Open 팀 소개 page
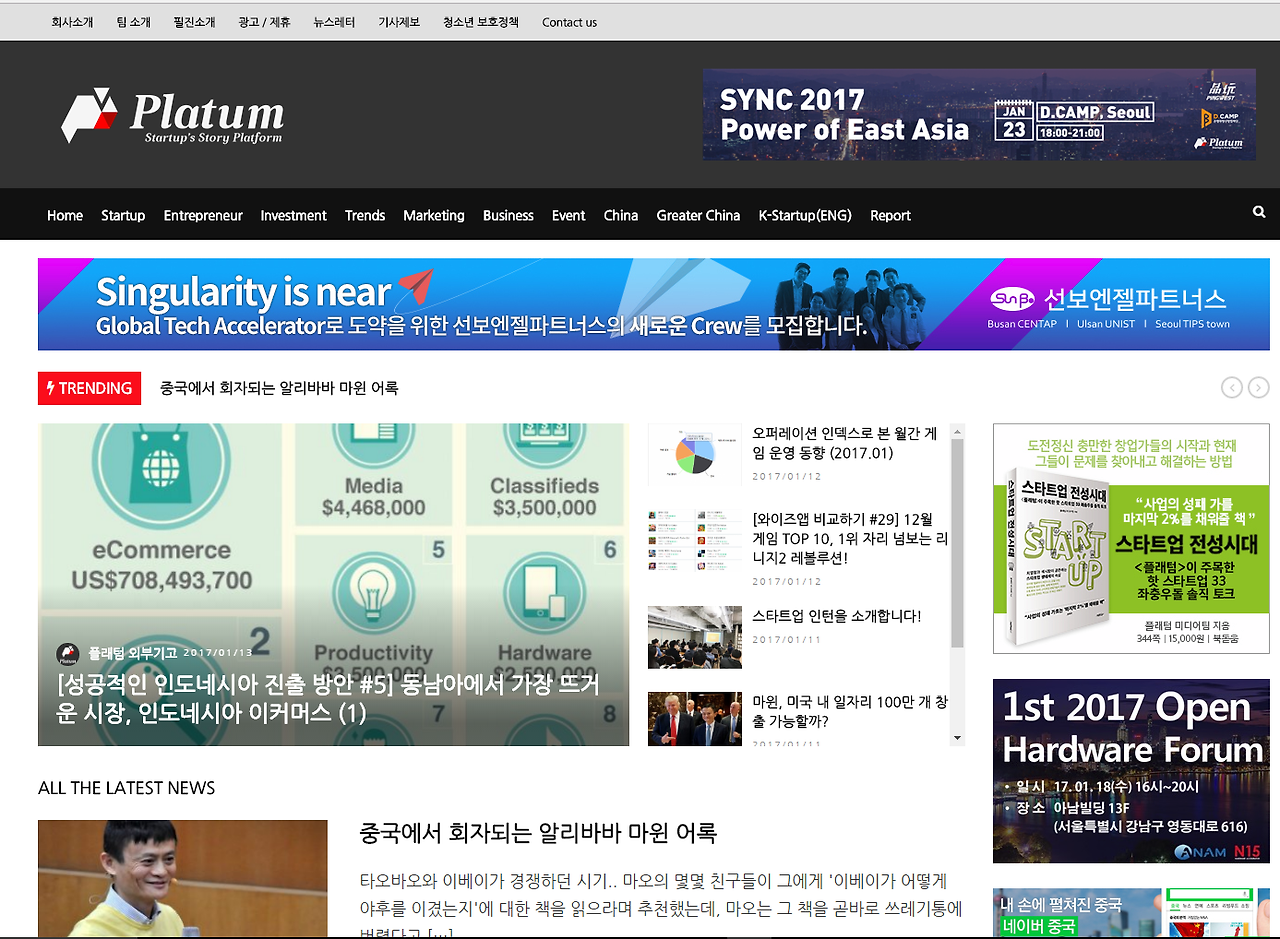The image size is (1280, 939). tap(133, 22)
